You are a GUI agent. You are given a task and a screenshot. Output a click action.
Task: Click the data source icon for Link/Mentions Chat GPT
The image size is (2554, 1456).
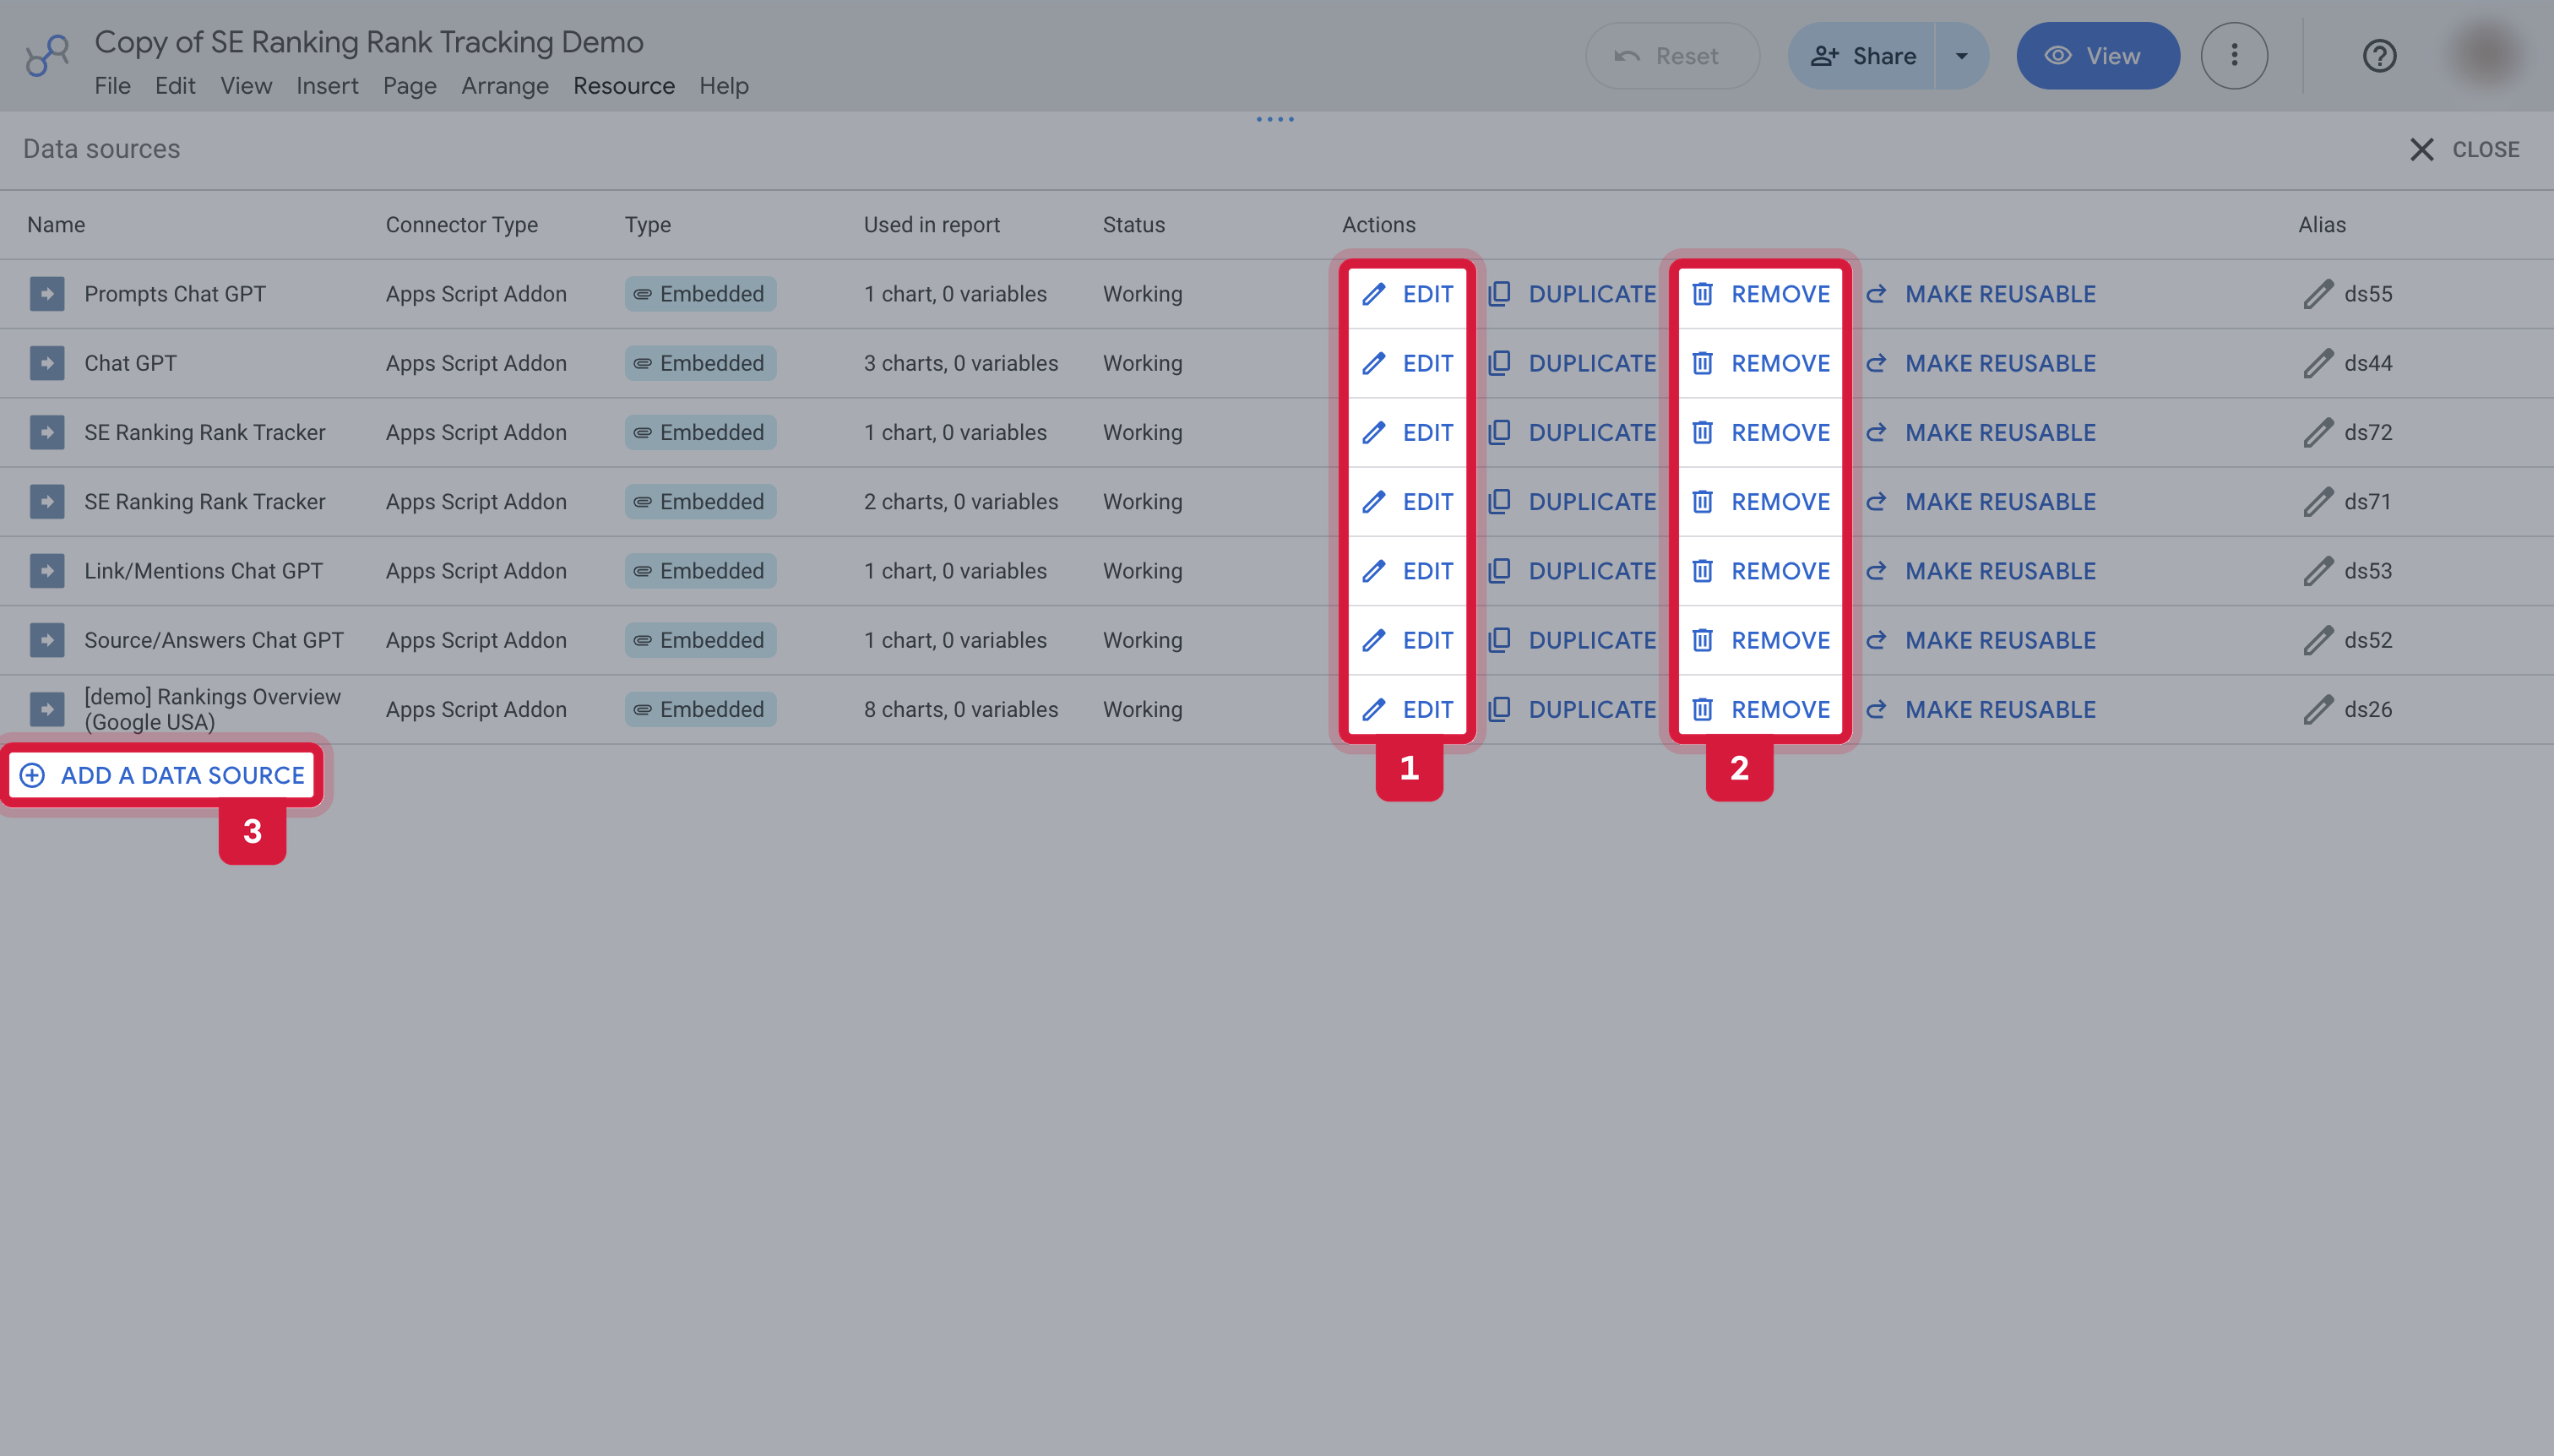[47, 571]
